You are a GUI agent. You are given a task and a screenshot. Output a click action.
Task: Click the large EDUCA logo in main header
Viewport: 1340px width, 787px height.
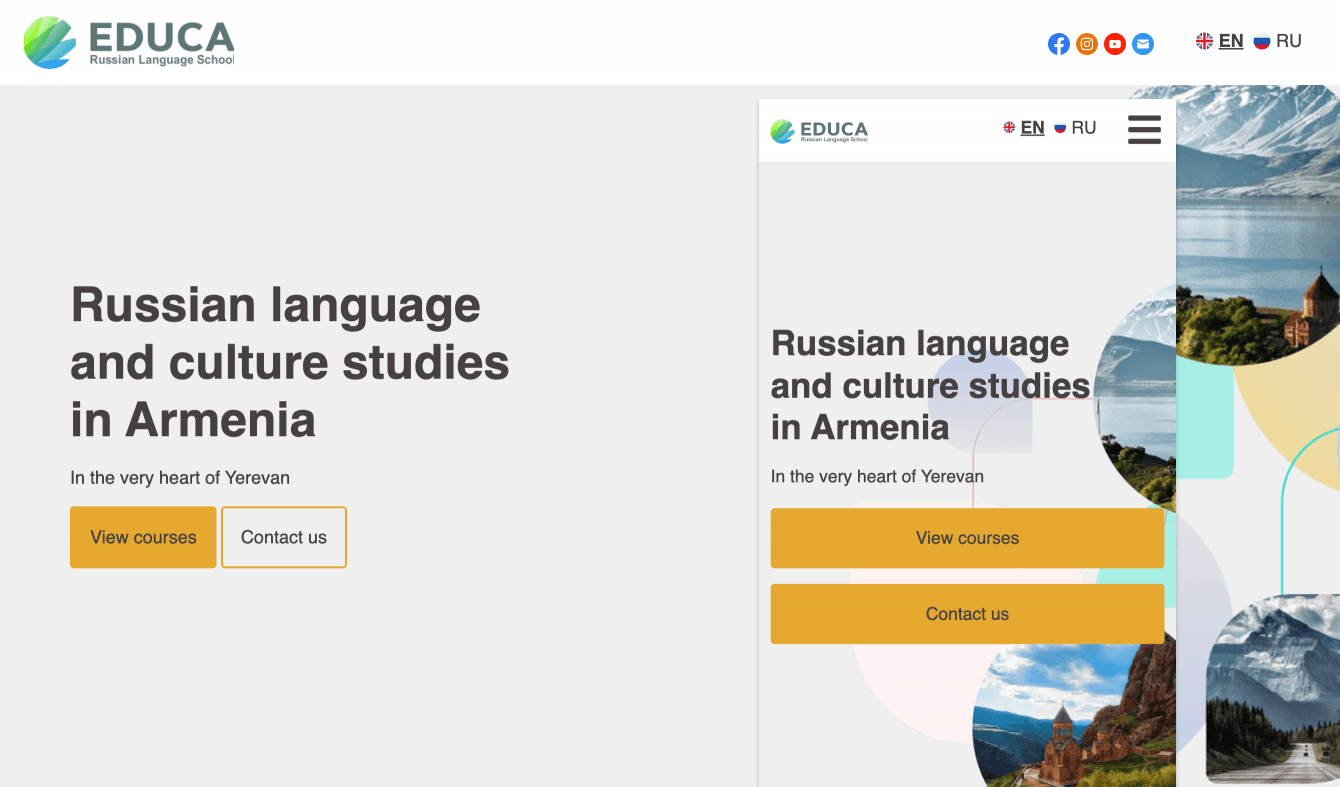(129, 43)
